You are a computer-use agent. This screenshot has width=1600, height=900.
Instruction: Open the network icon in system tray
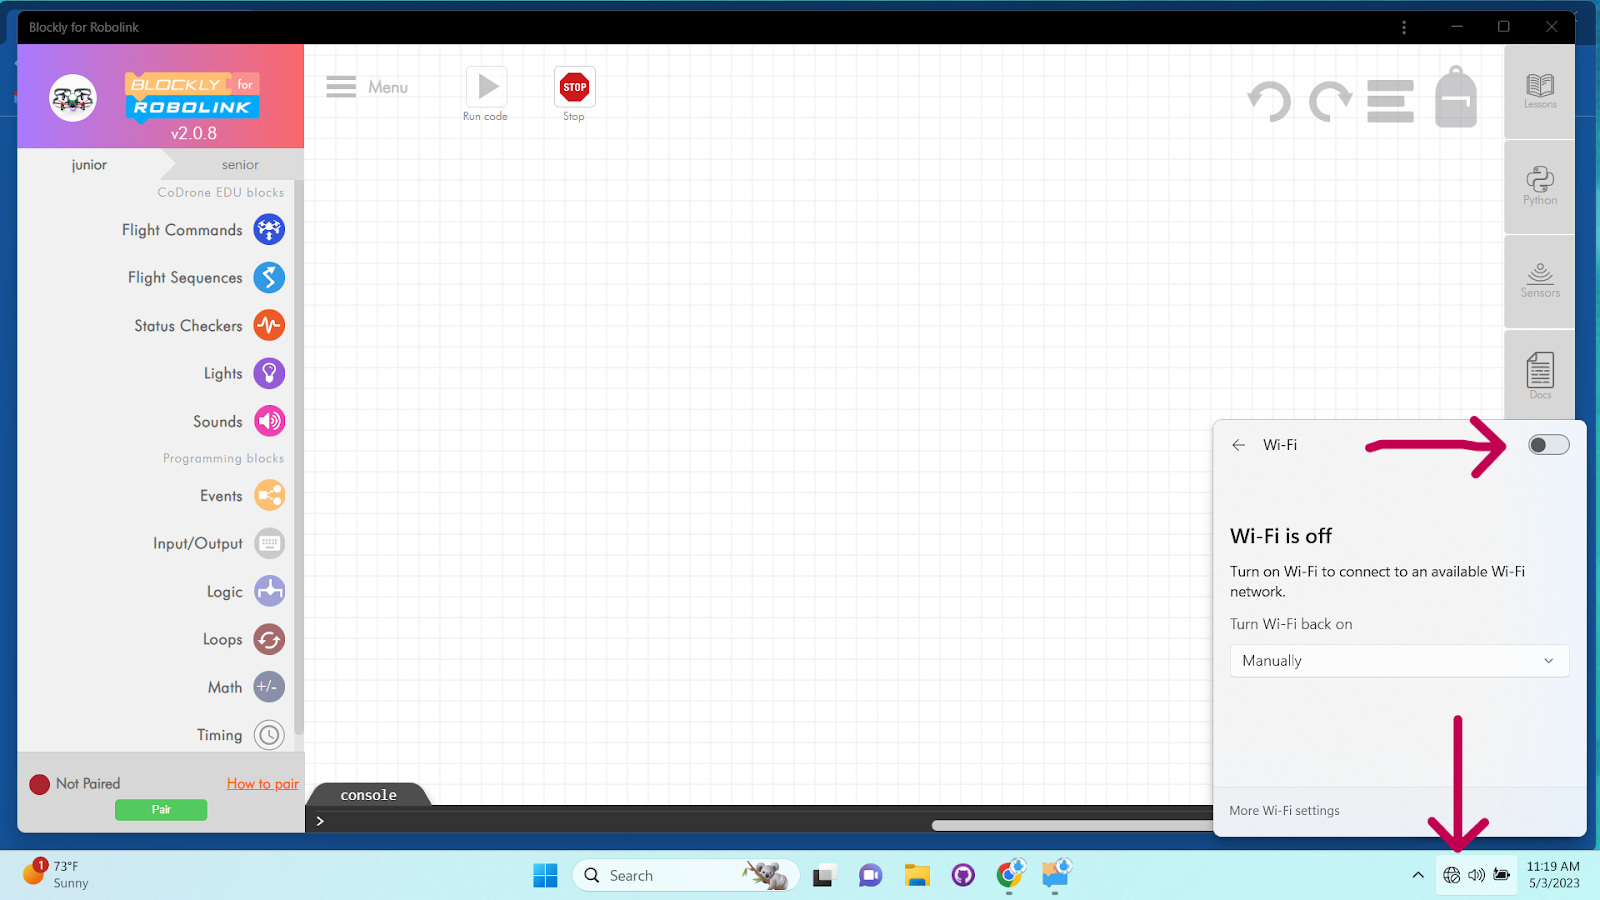1452,876
